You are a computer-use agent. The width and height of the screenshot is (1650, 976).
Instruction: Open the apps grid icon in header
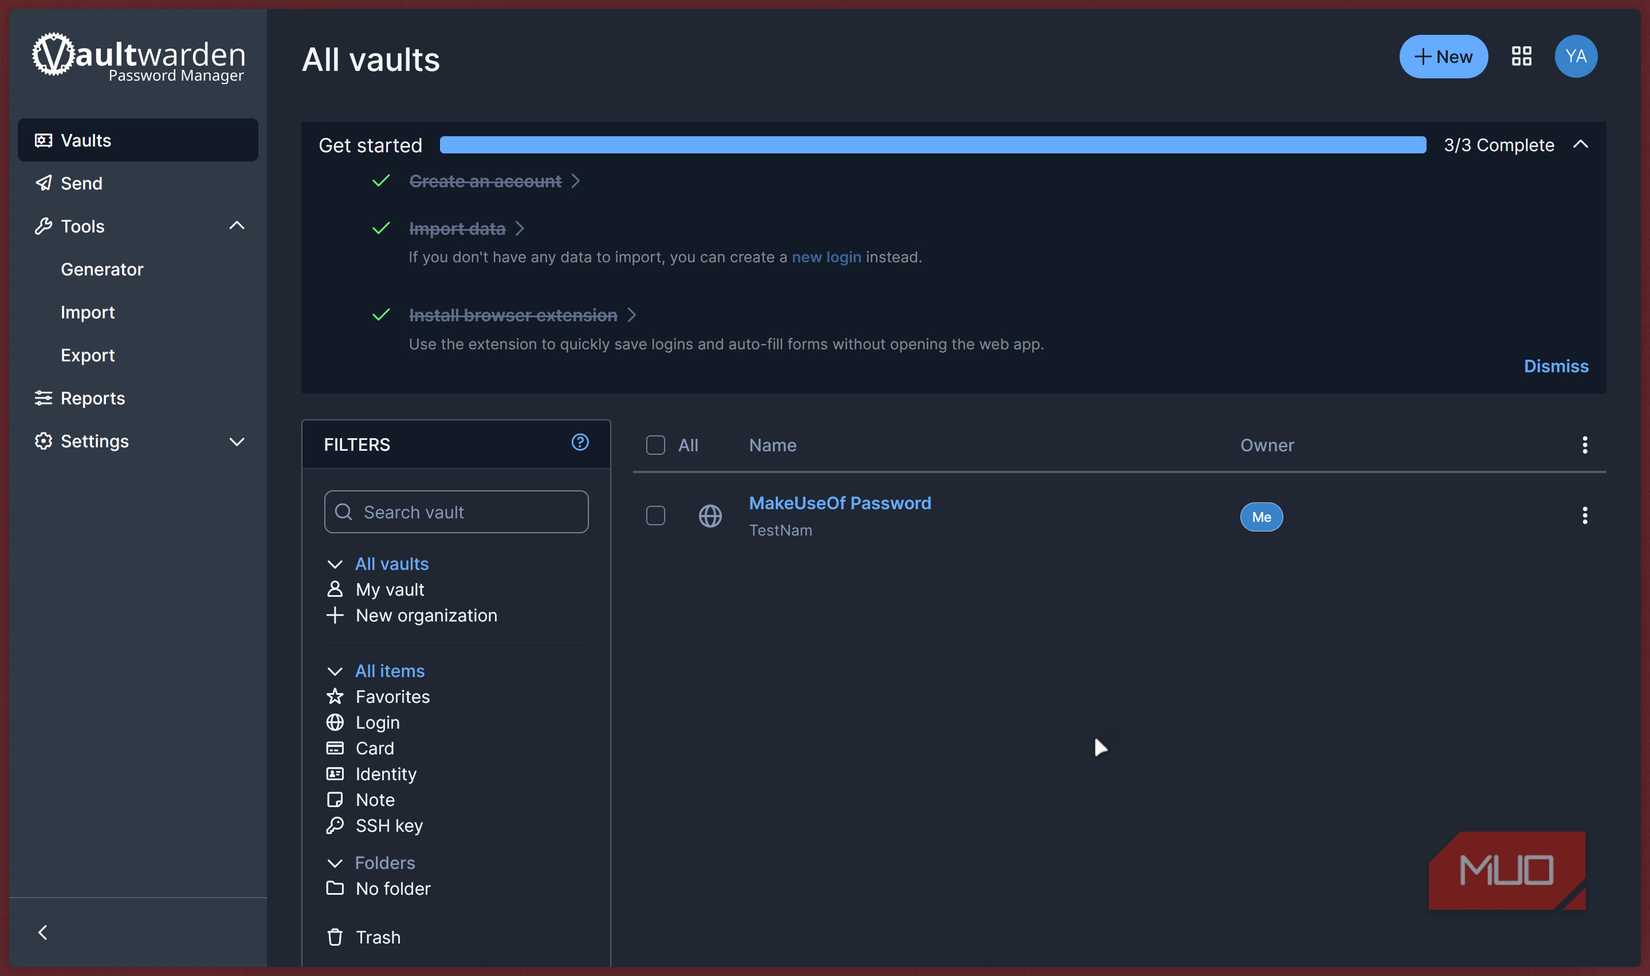click(x=1521, y=56)
